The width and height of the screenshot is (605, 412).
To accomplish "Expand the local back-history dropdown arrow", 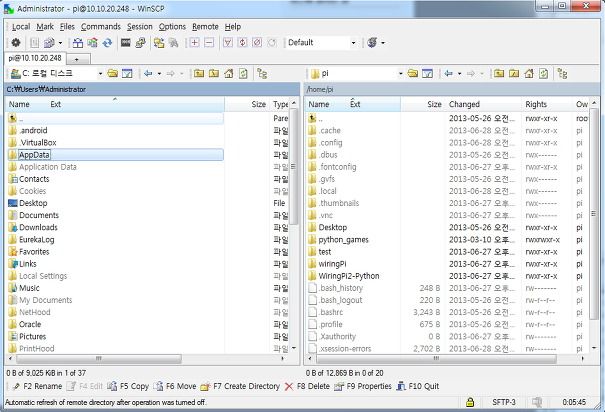I will tap(159, 73).
